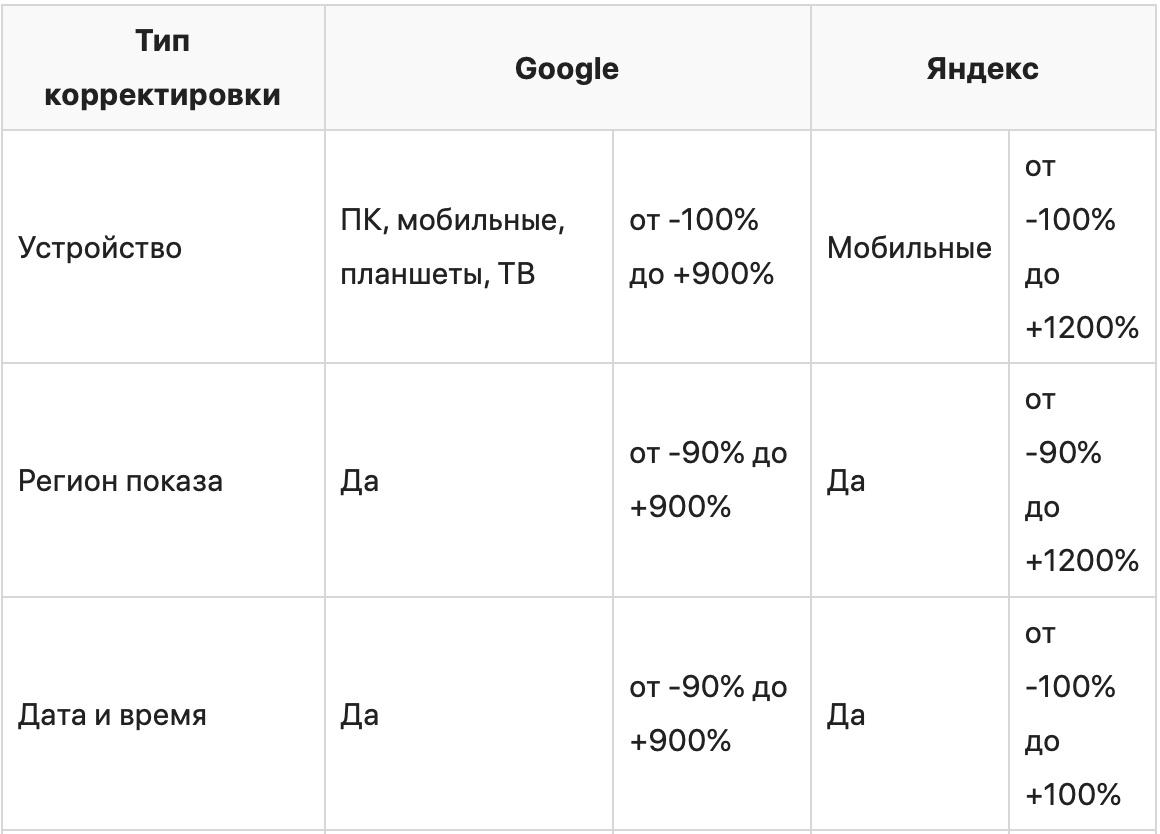1160x834 pixels.
Task: Click the "планшеты, ТВ" text line
Action: click(439, 274)
